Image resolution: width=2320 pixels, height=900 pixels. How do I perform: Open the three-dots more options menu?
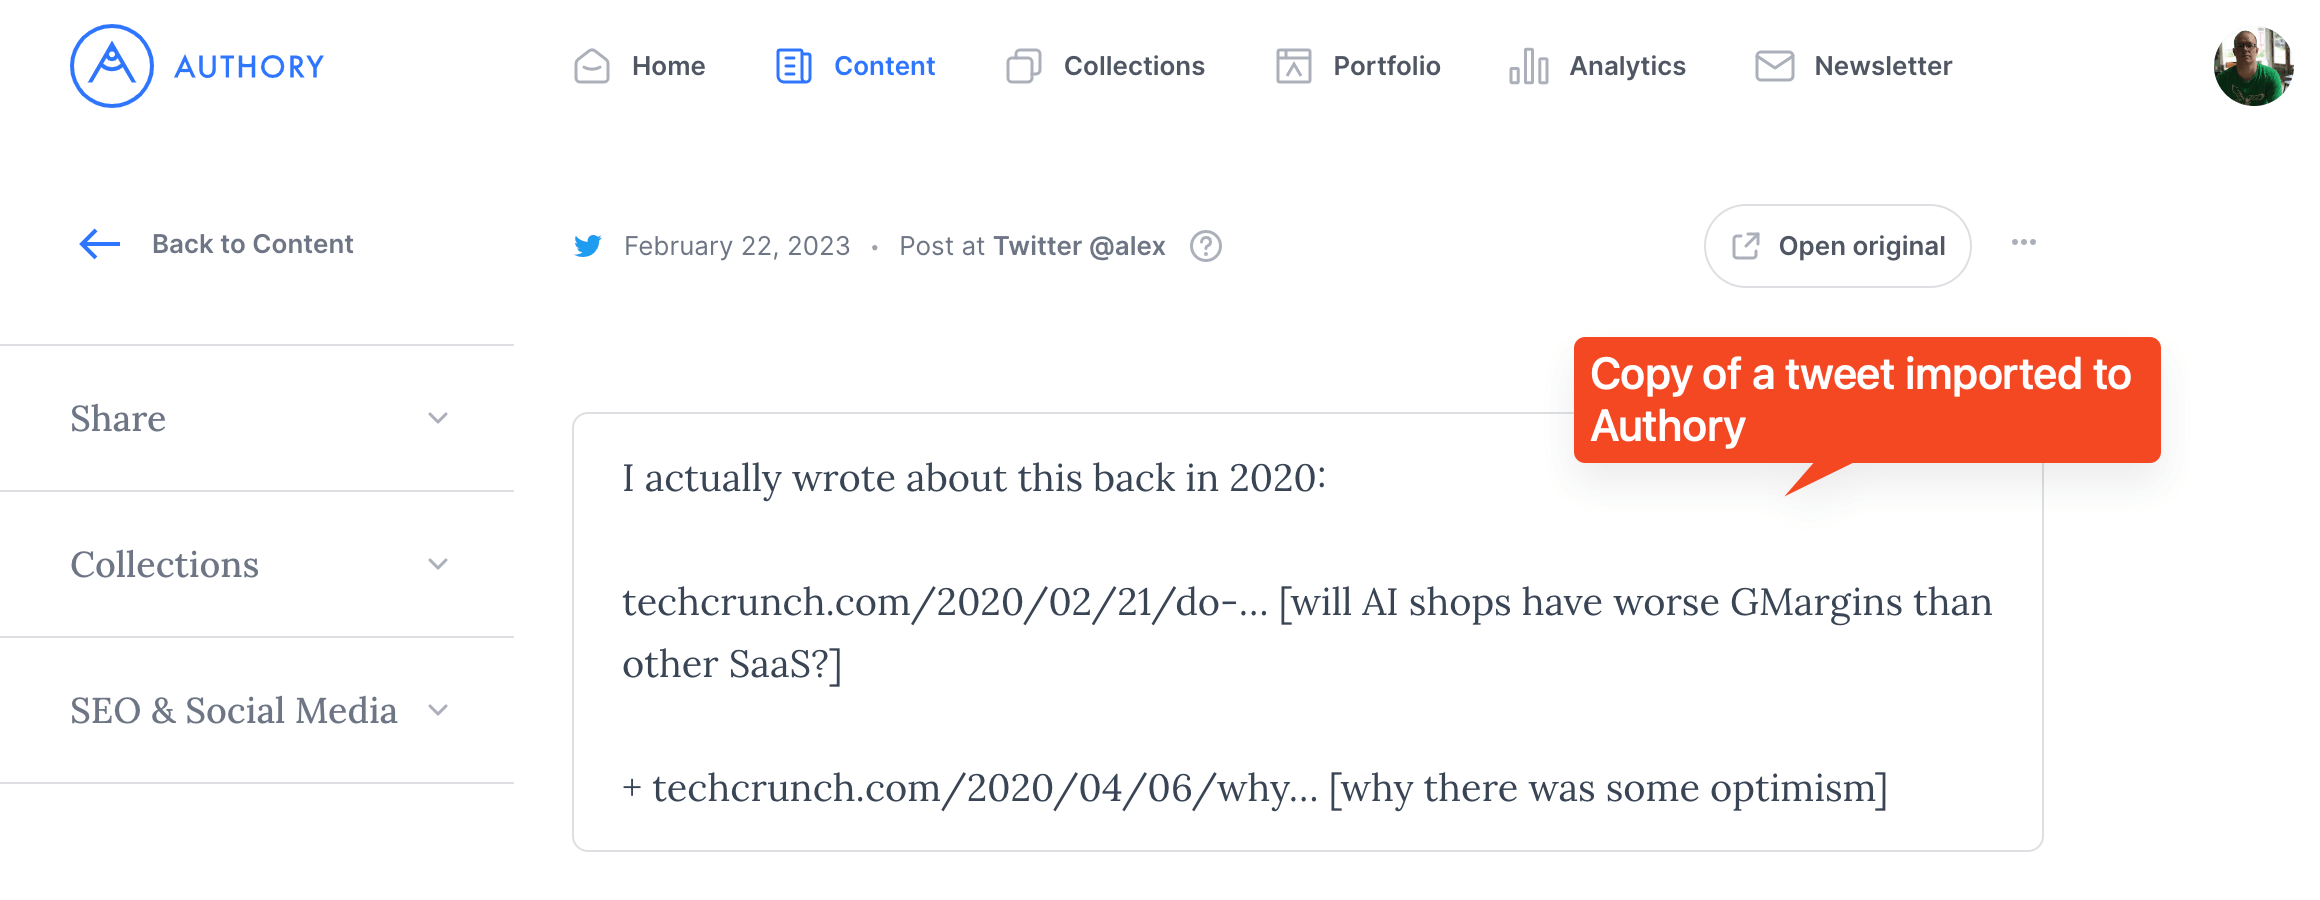2024,243
